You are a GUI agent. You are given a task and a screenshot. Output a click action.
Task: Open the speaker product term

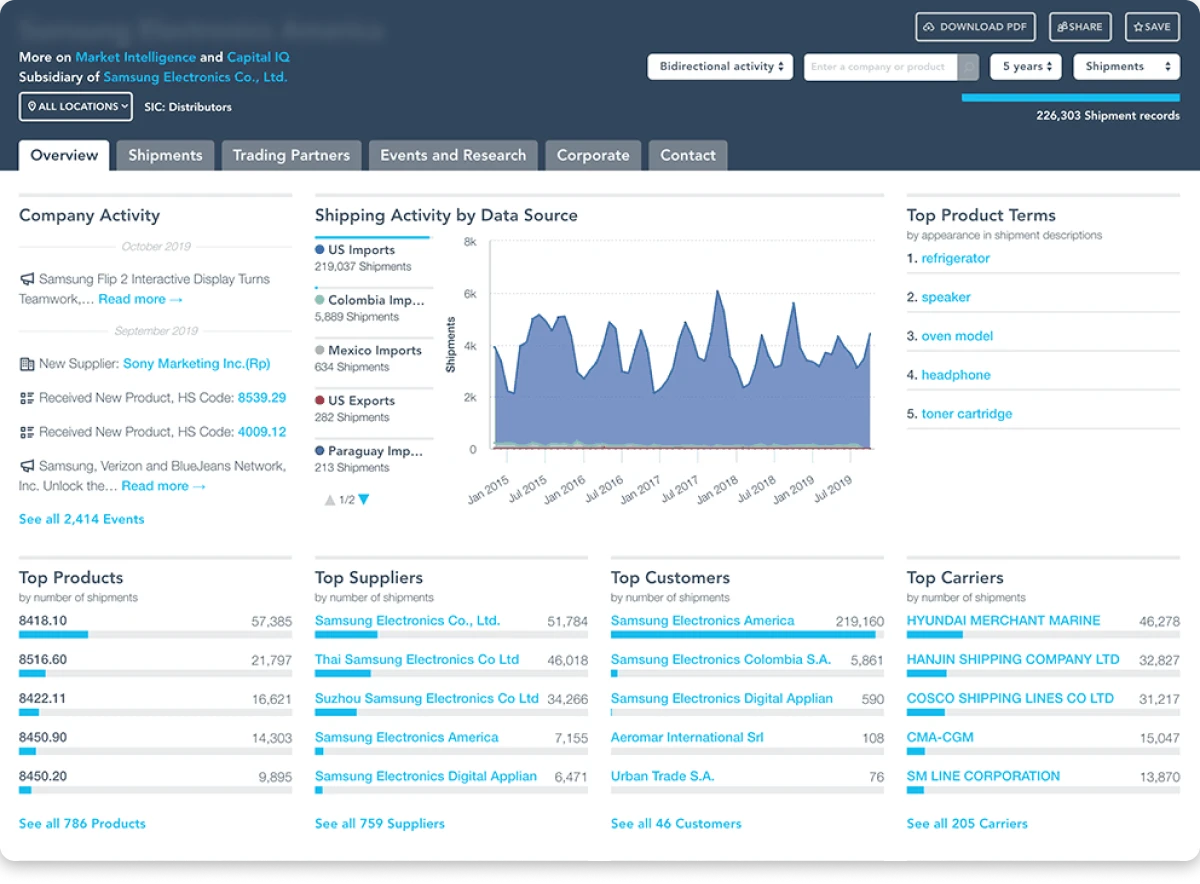(x=946, y=297)
